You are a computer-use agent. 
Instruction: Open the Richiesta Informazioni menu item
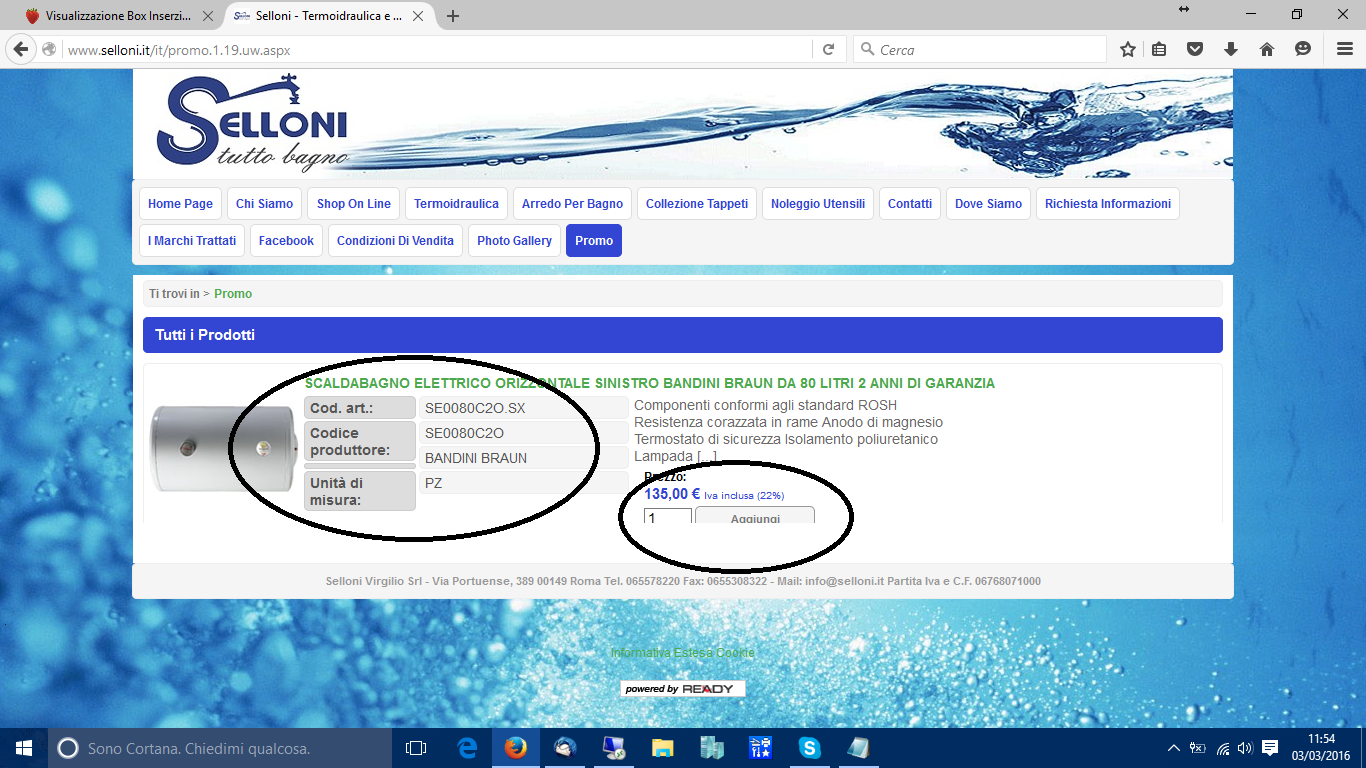1108,203
